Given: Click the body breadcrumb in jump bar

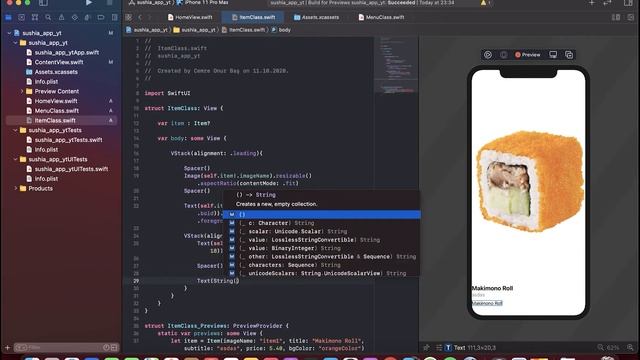Looking at the screenshot, I should (281, 30).
